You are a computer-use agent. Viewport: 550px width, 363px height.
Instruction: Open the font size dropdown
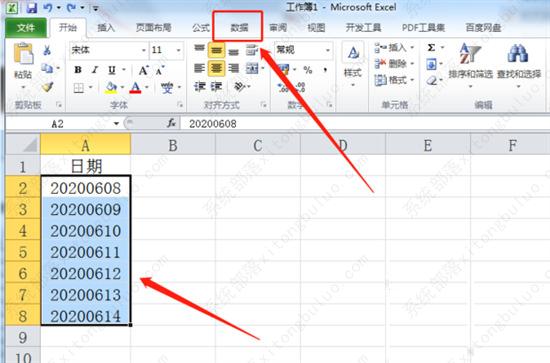point(179,50)
